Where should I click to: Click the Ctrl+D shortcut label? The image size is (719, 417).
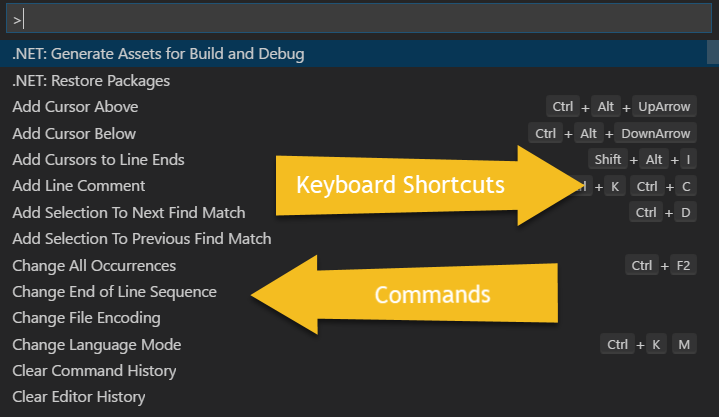point(663,212)
